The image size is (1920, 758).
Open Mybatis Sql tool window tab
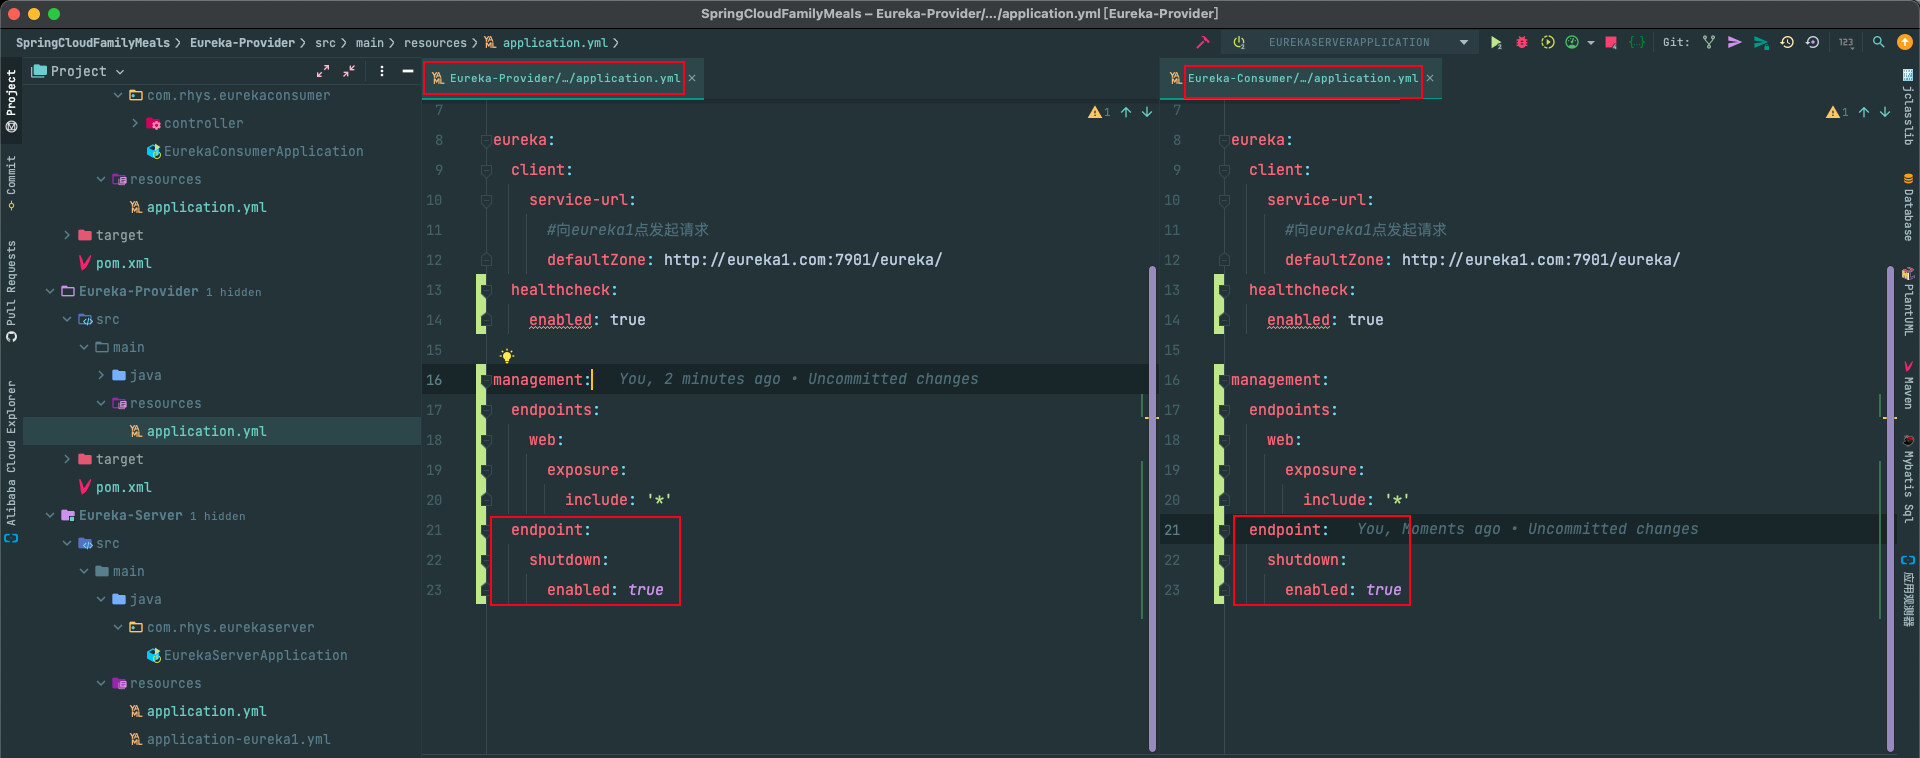click(x=1908, y=479)
